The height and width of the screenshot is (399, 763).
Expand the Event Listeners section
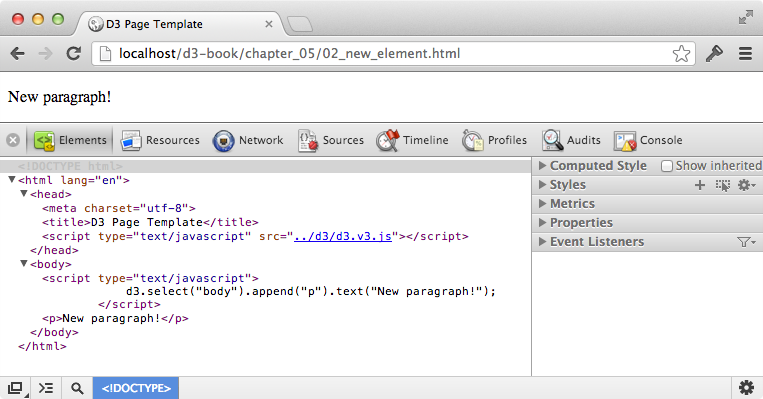coord(542,241)
